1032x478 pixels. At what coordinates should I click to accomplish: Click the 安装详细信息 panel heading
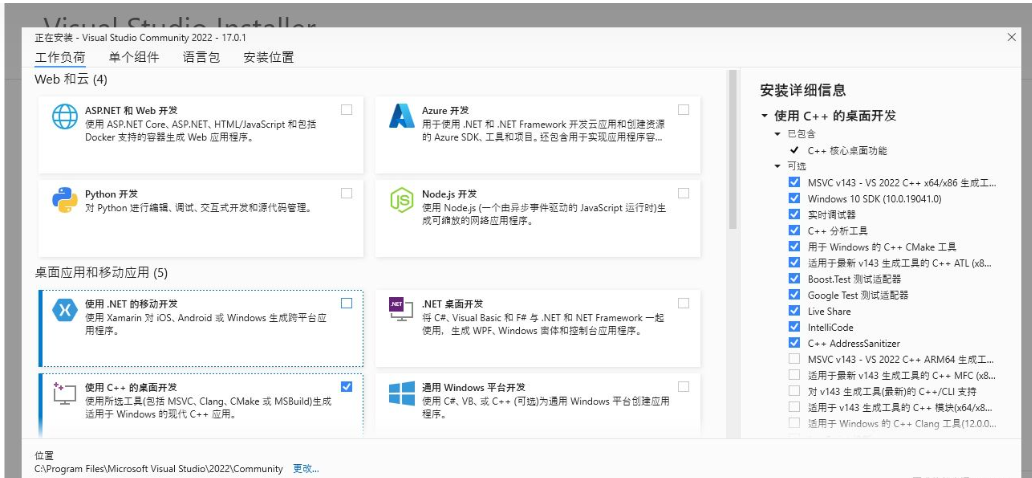tap(803, 90)
